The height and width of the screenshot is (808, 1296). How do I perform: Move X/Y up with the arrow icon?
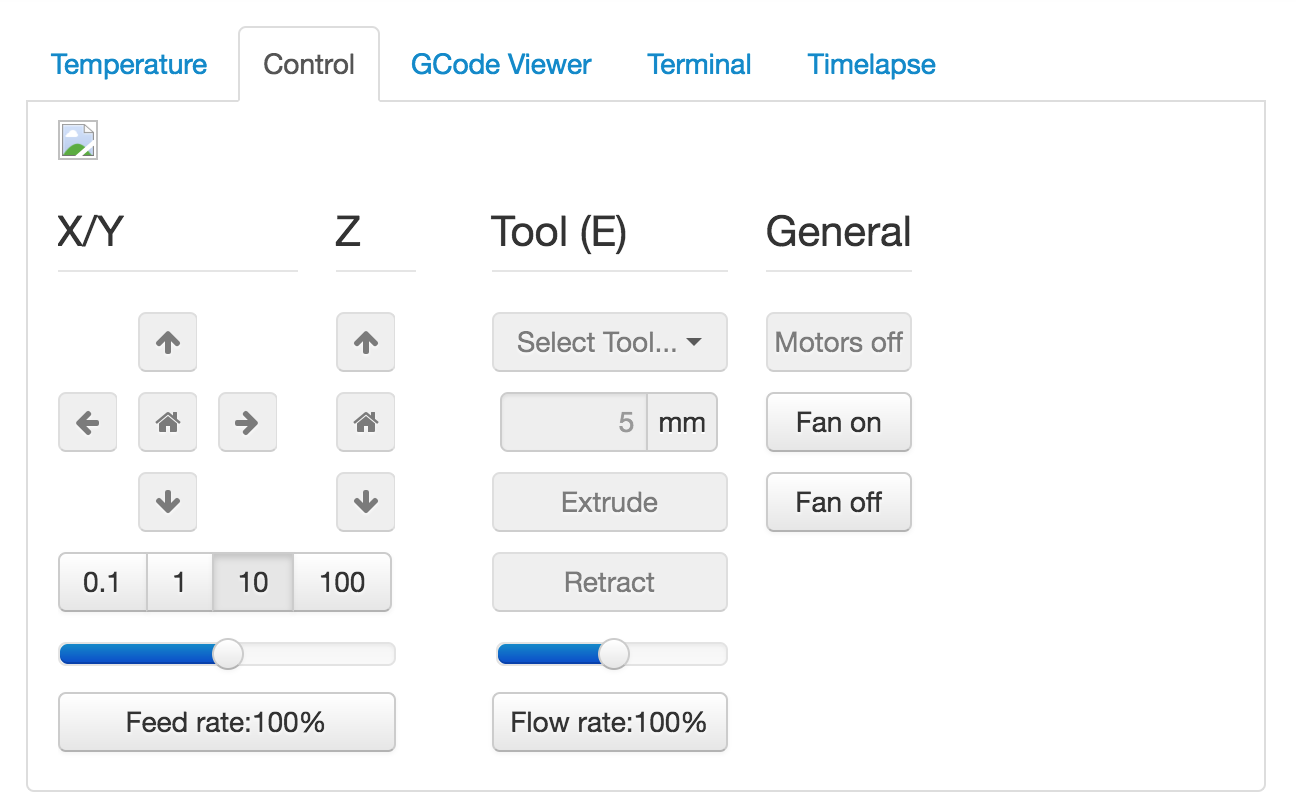pos(167,342)
